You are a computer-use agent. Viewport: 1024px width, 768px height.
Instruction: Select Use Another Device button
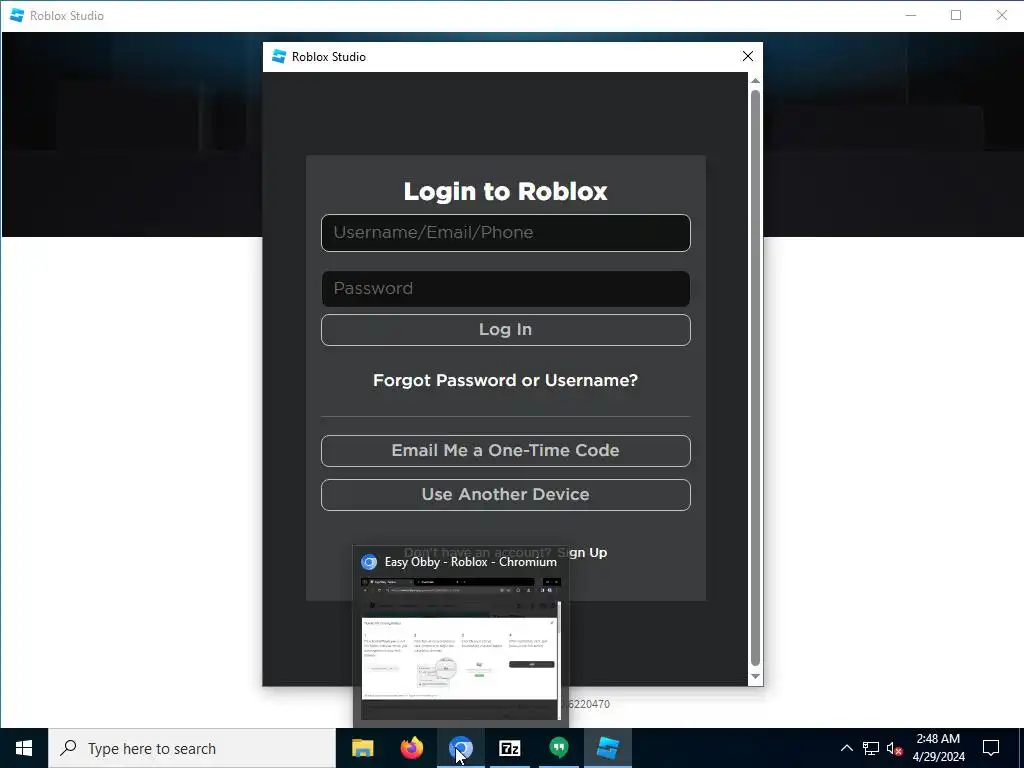(x=505, y=494)
